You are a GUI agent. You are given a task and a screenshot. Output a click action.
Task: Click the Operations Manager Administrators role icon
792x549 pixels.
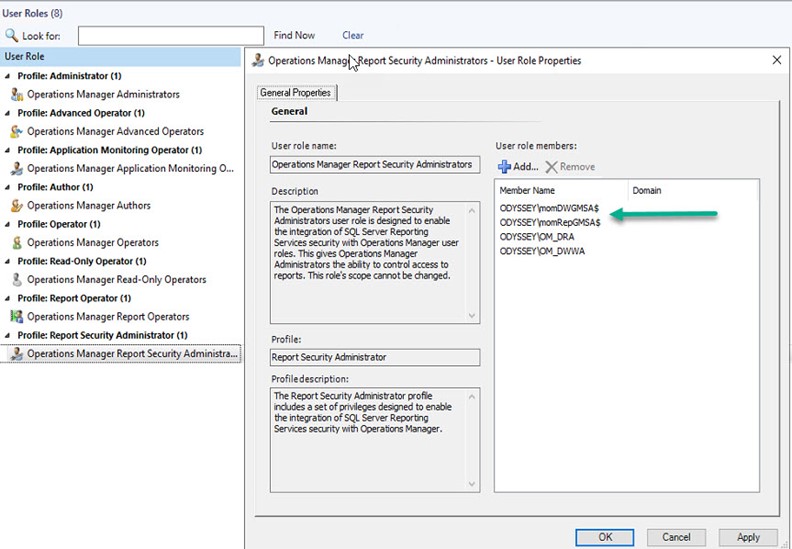tap(17, 94)
